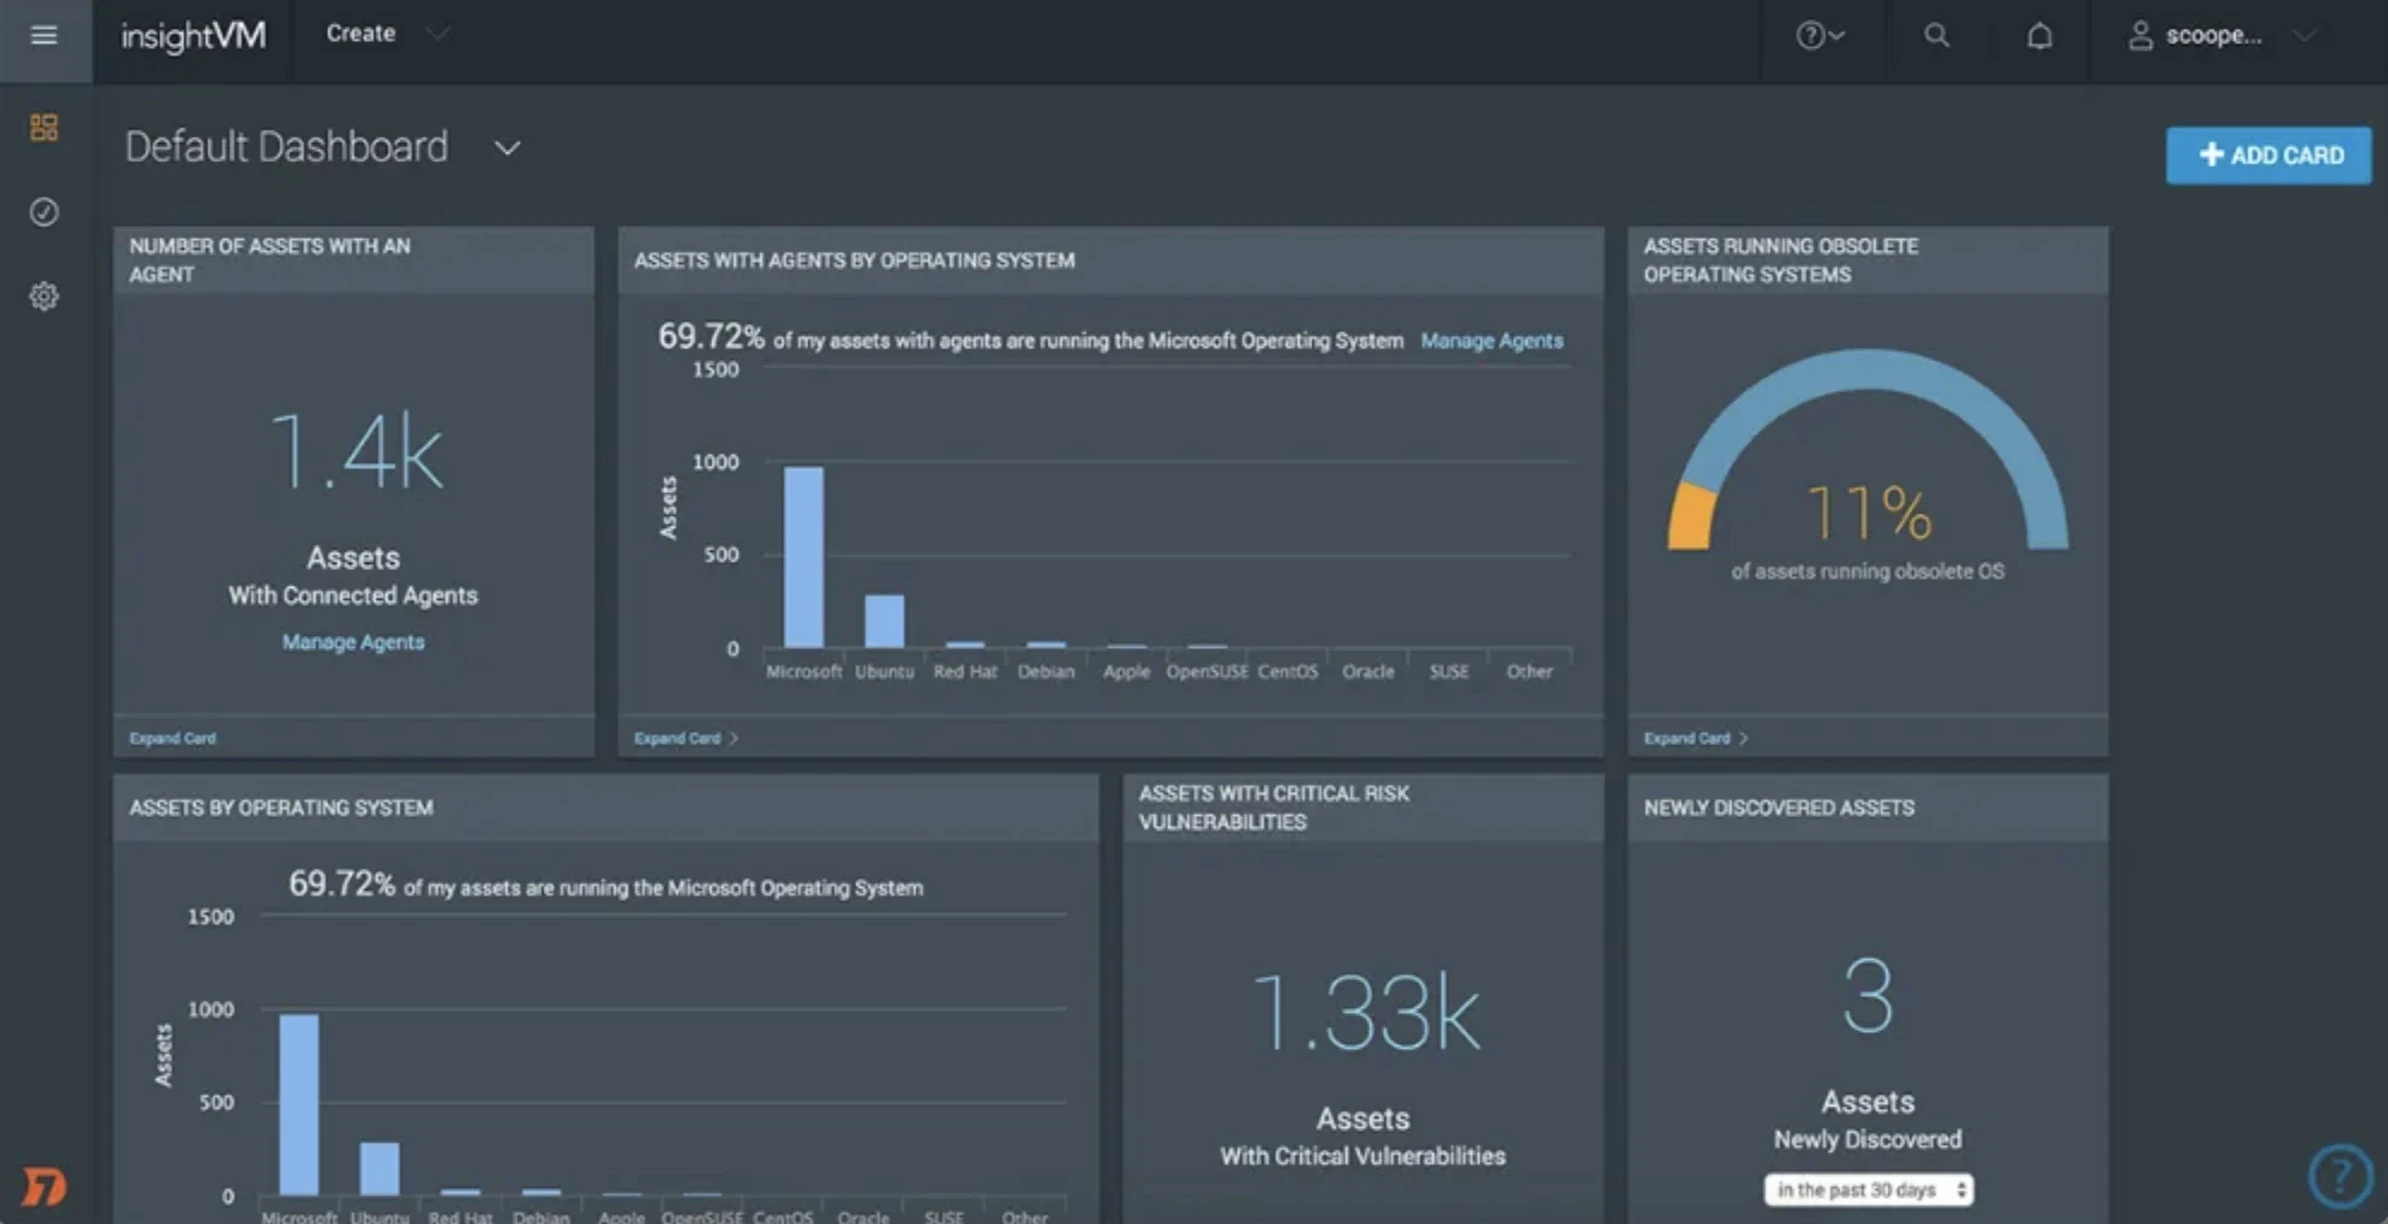Image resolution: width=2388 pixels, height=1224 pixels.
Task: Open Manage Agents from the connected agents card
Action: tap(352, 641)
